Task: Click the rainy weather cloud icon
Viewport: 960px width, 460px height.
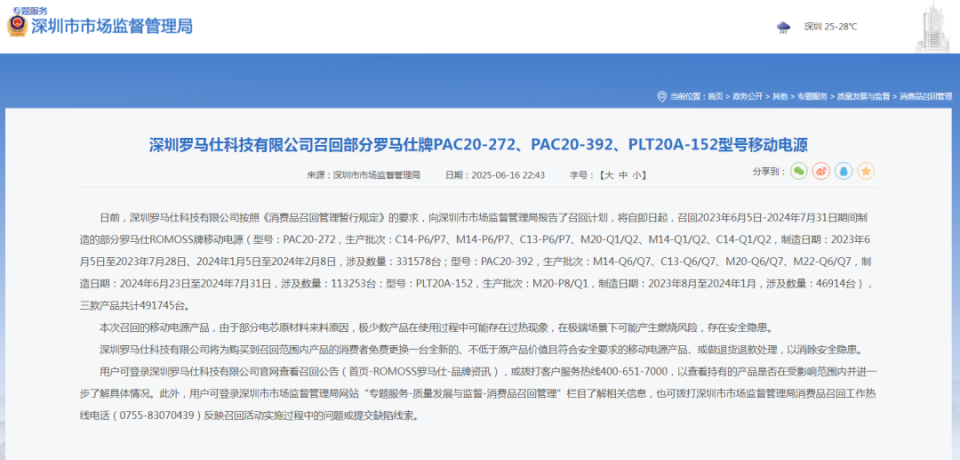Action: click(783, 27)
